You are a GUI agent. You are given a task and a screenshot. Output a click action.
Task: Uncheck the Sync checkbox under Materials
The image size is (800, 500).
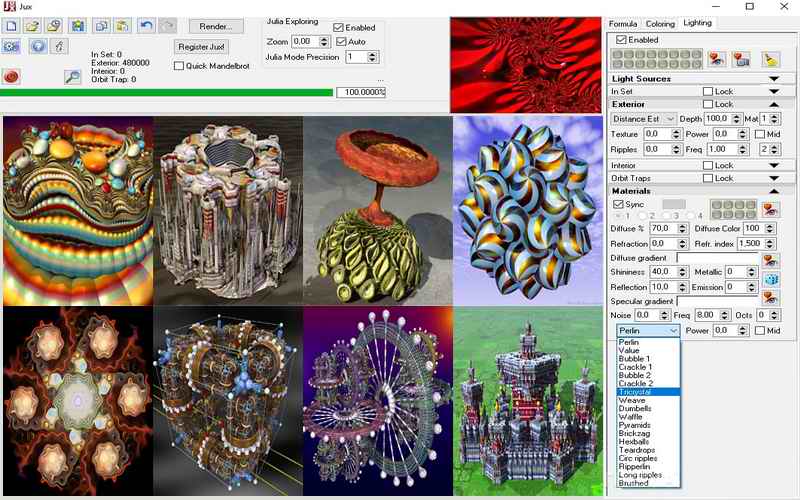pos(618,204)
